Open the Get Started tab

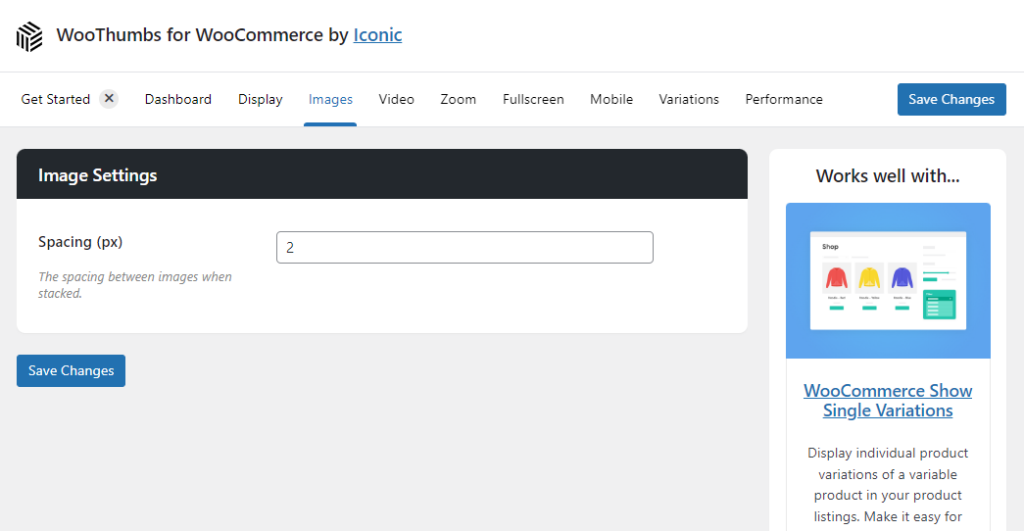click(x=56, y=99)
